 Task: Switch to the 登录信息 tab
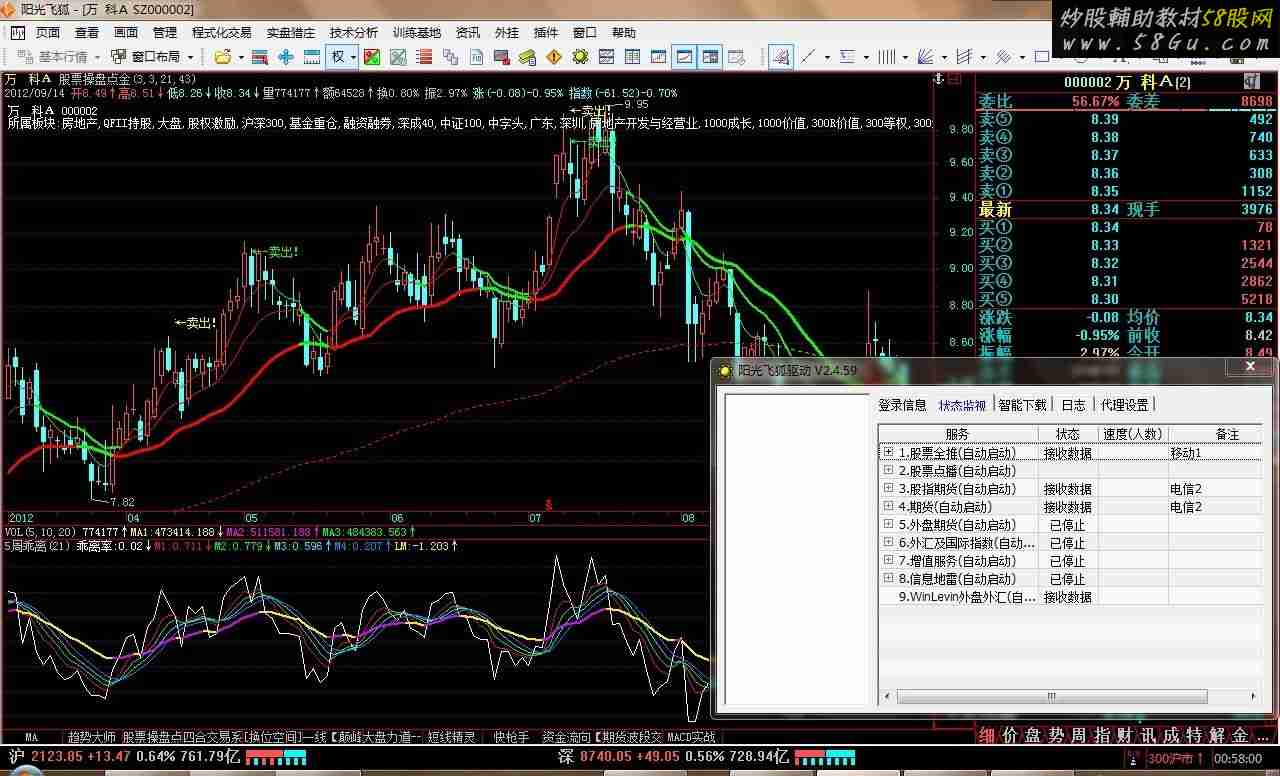point(902,405)
